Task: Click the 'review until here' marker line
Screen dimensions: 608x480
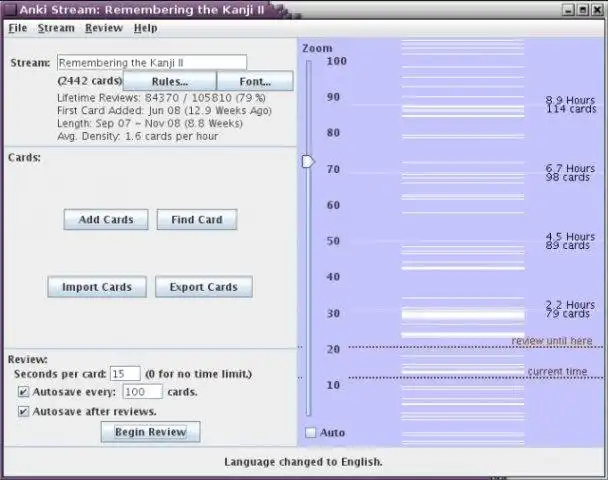Action: click(x=476, y=347)
